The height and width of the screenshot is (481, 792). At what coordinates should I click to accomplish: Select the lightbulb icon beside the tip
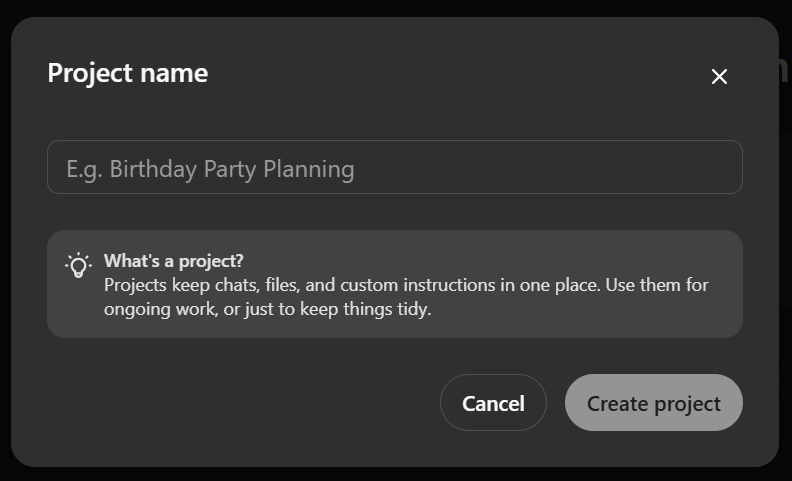[x=78, y=265]
